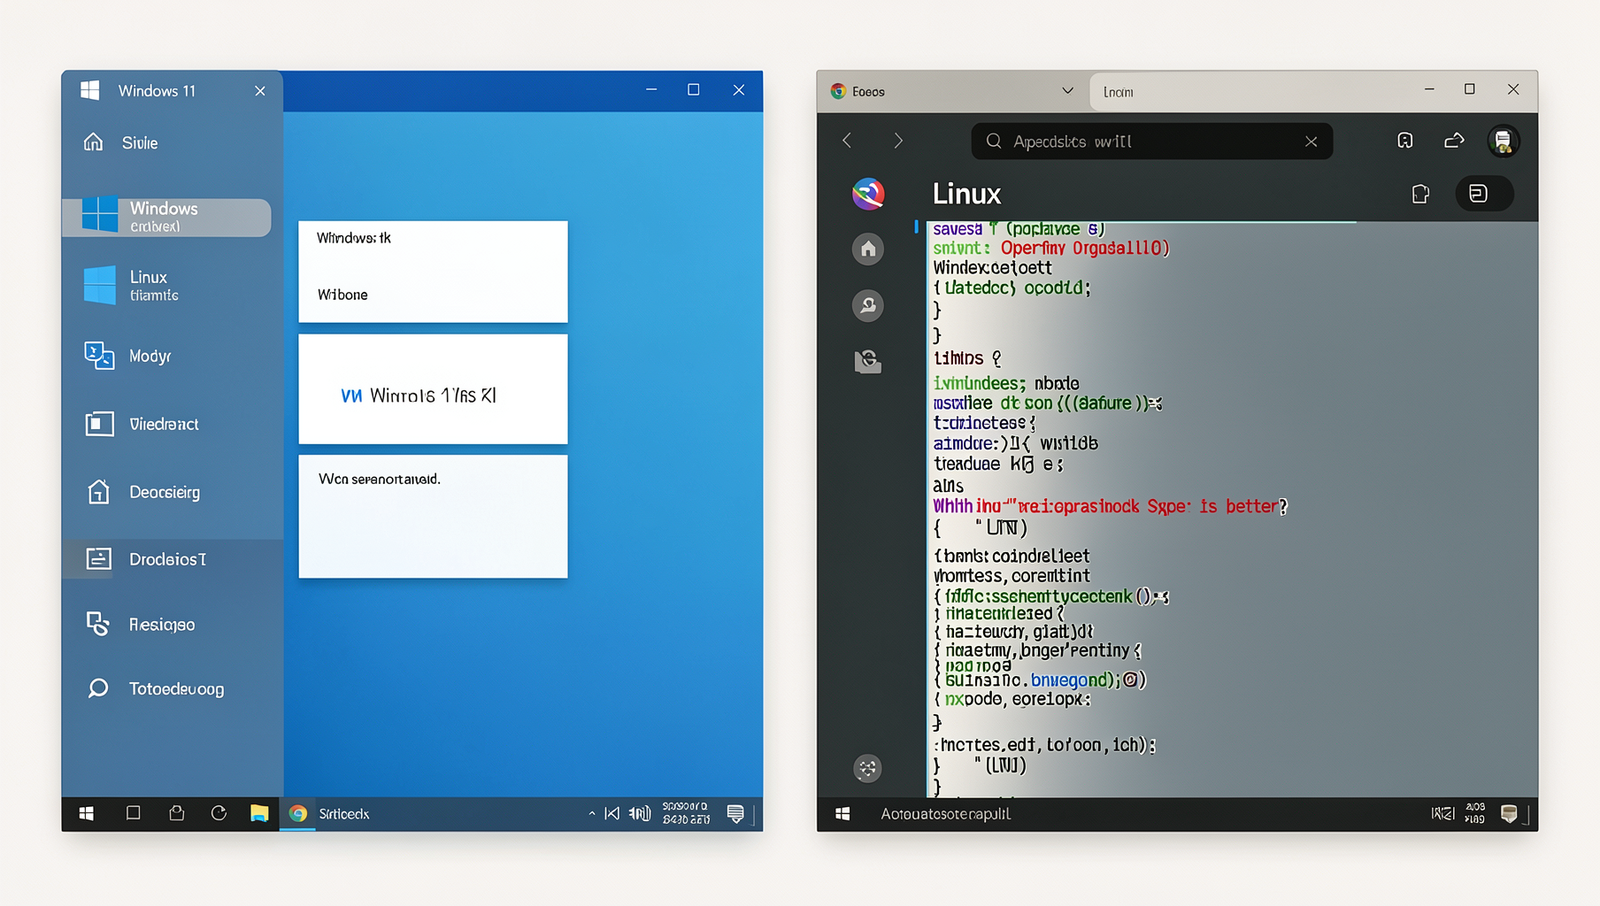Click the Windows logo in Windows 11 tab
Image resolution: width=1600 pixels, height=906 pixels.
90,90
